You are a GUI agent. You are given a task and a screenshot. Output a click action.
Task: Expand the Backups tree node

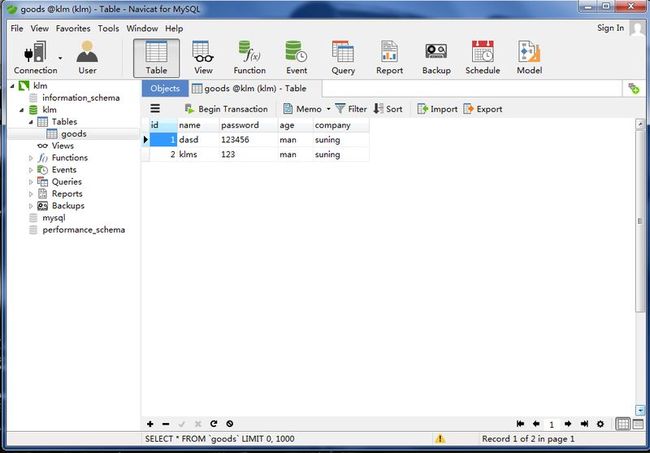31,206
